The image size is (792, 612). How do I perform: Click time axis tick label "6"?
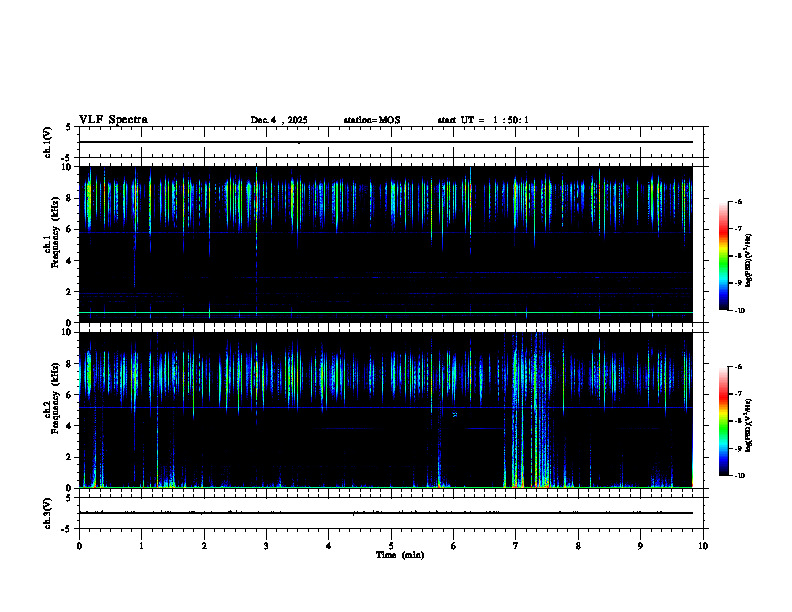click(x=454, y=546)
